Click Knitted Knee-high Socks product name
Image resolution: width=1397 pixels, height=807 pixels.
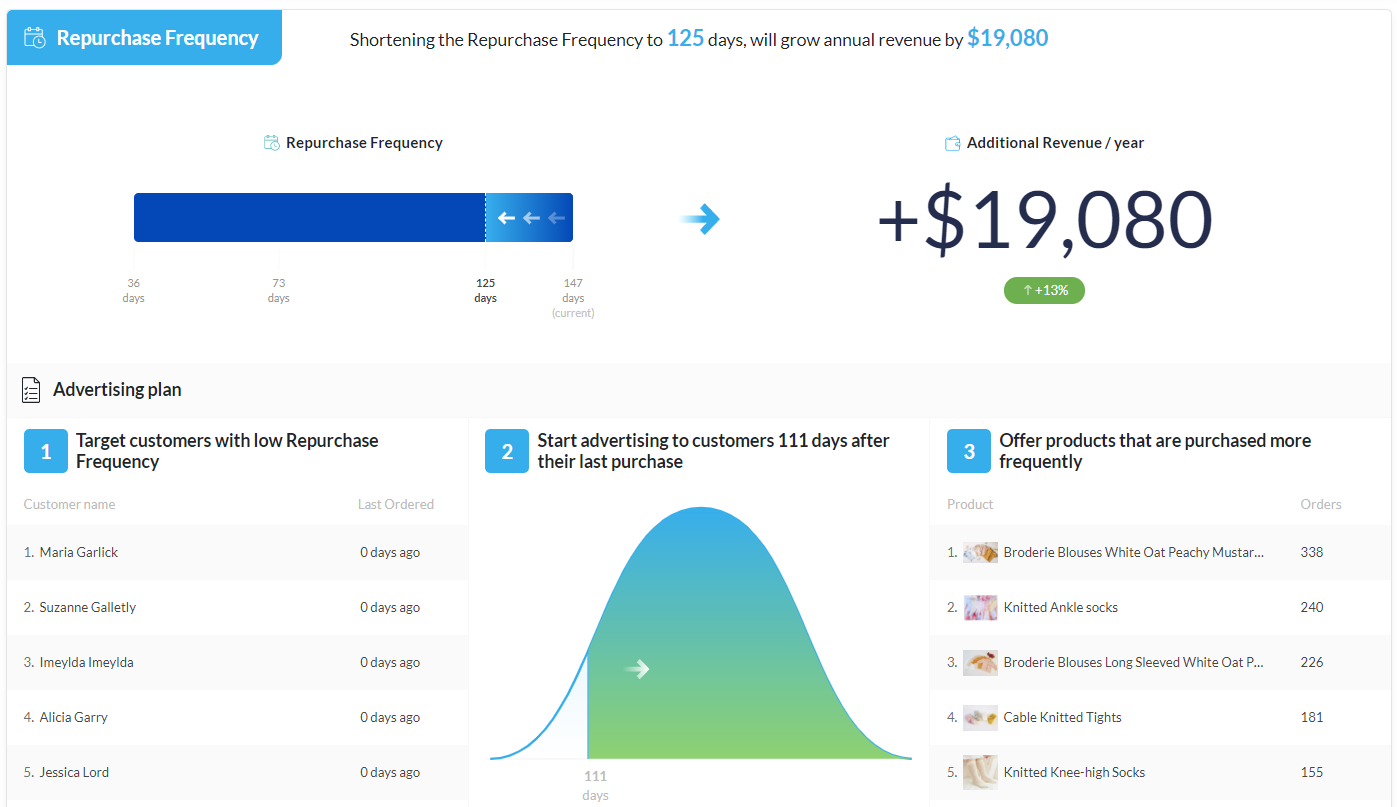pos(1075,772)
